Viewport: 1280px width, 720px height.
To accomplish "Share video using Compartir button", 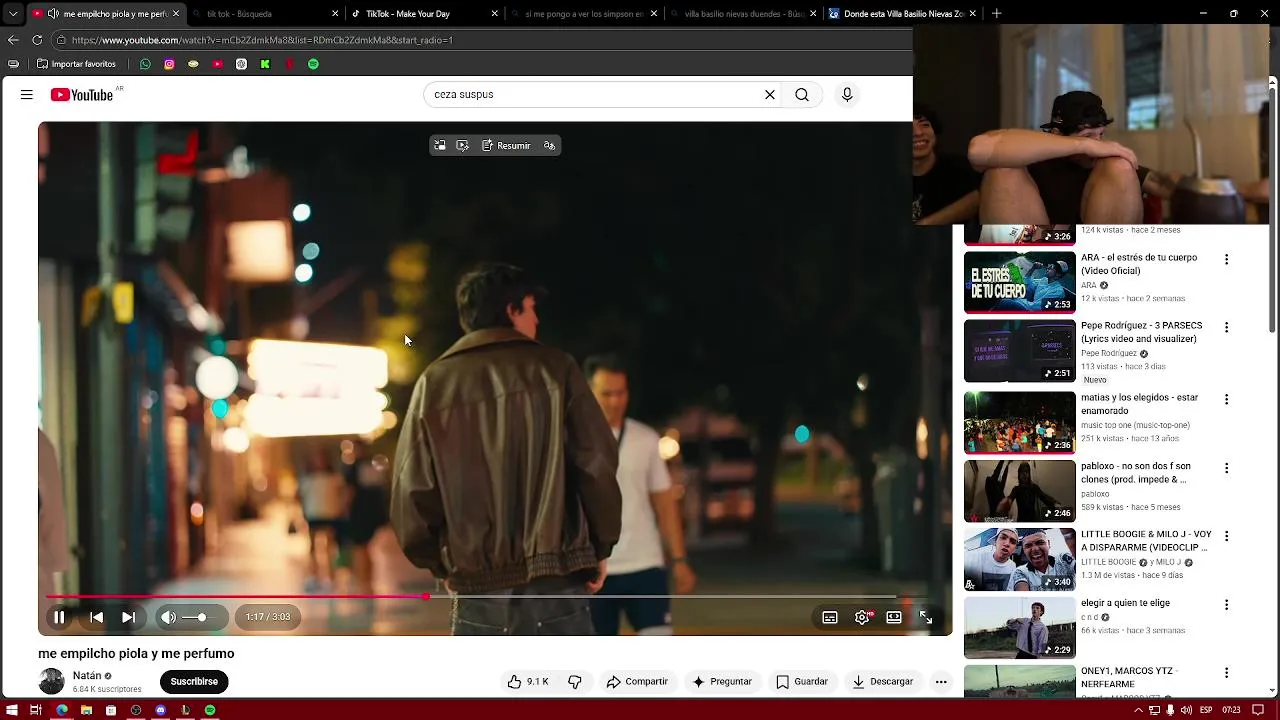I will tap(637, 682).
